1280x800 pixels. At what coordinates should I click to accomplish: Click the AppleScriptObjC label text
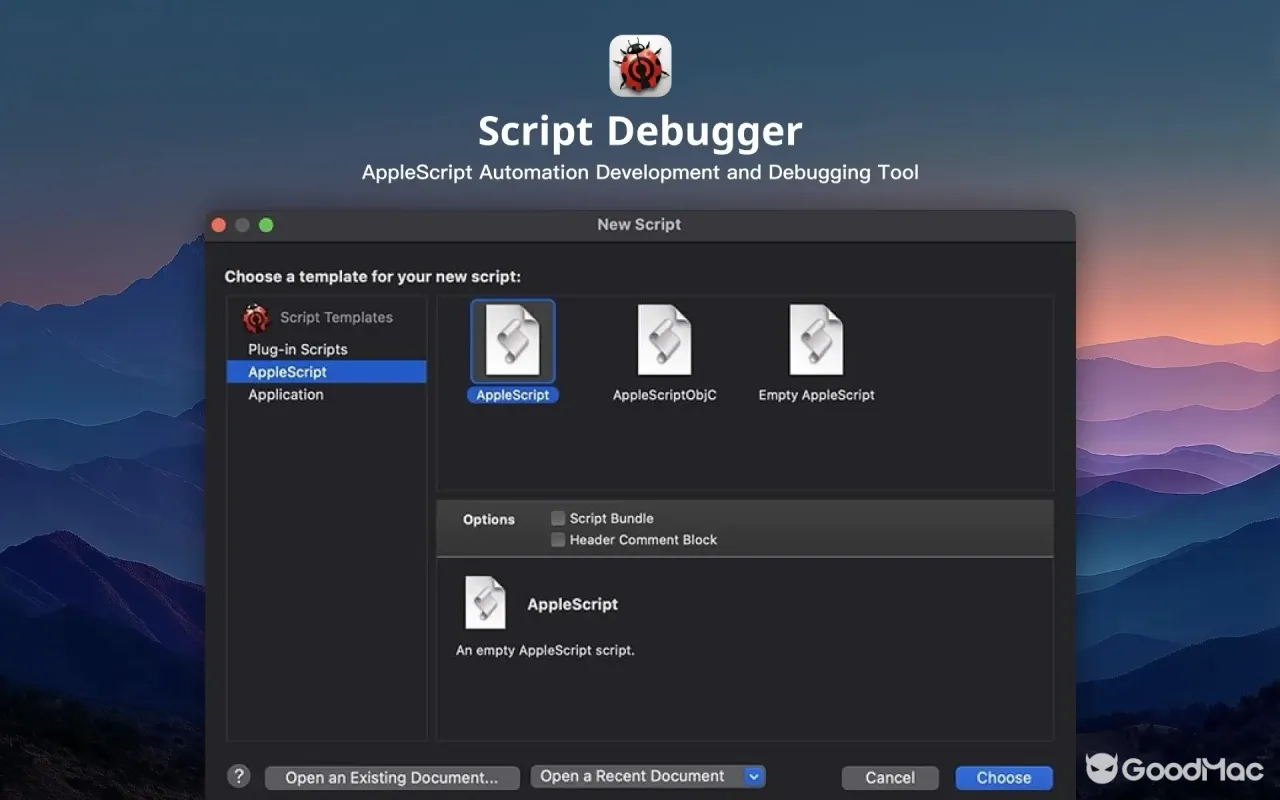tap(665, 395)
